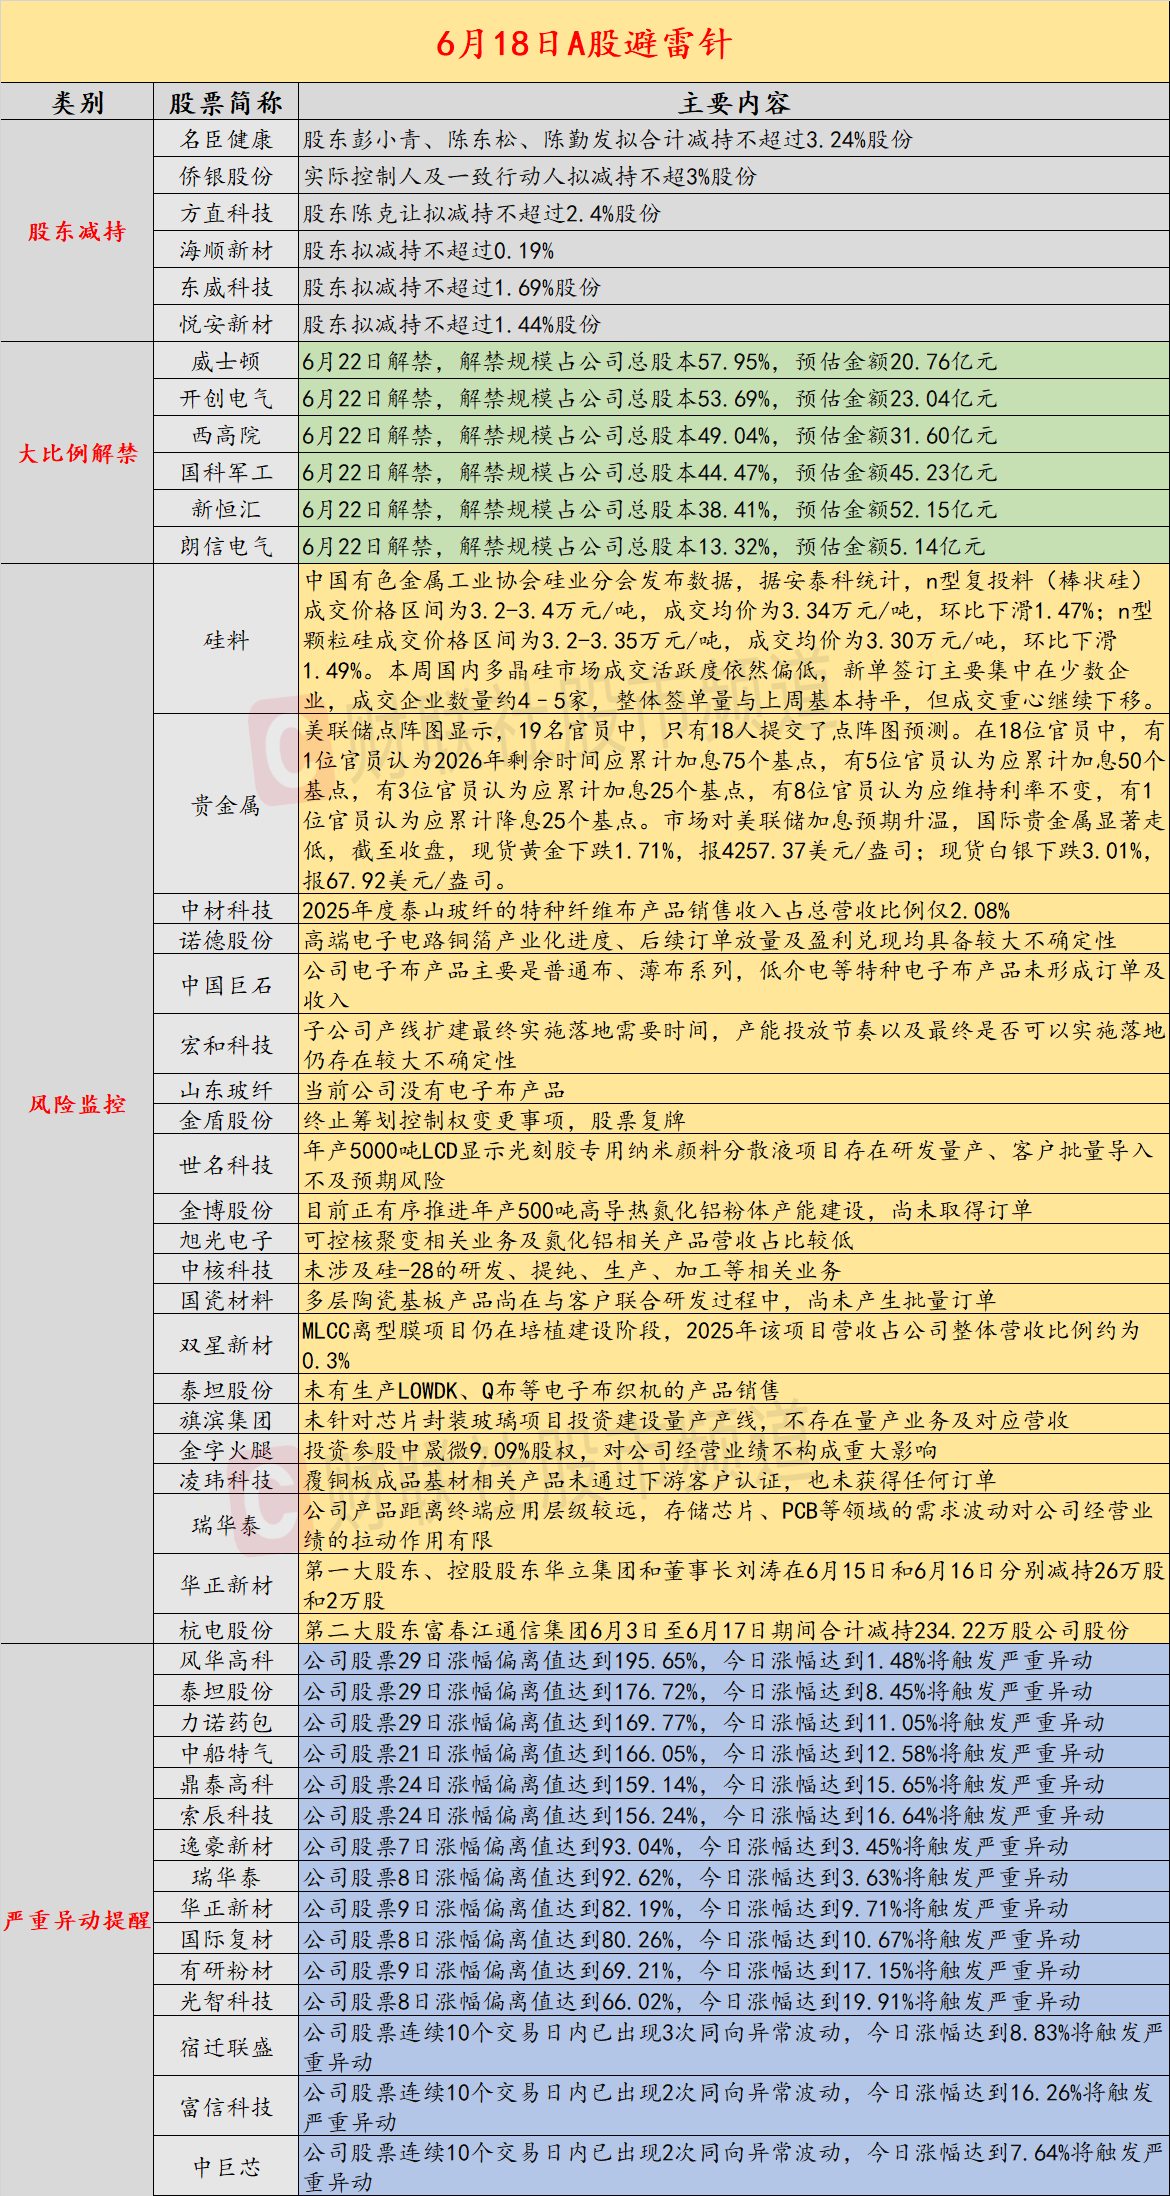Choose the 世名科技 cell
Viewport: 1170px width, 2196px height.
(226, 1165)
